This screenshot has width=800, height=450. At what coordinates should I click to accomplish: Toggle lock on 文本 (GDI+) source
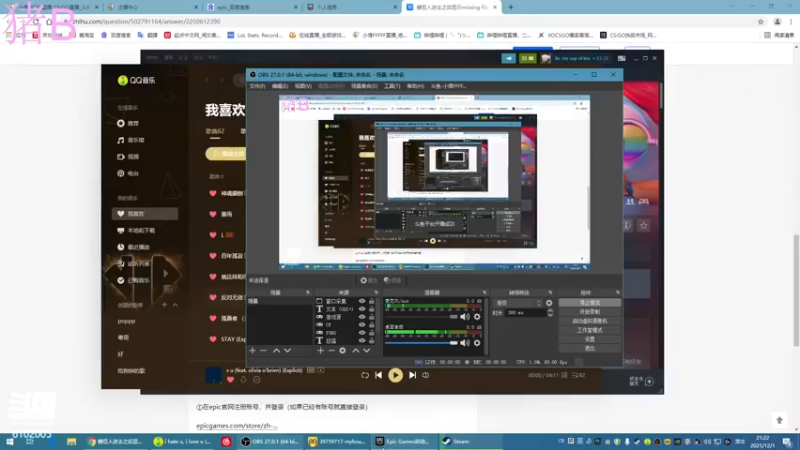371,309
